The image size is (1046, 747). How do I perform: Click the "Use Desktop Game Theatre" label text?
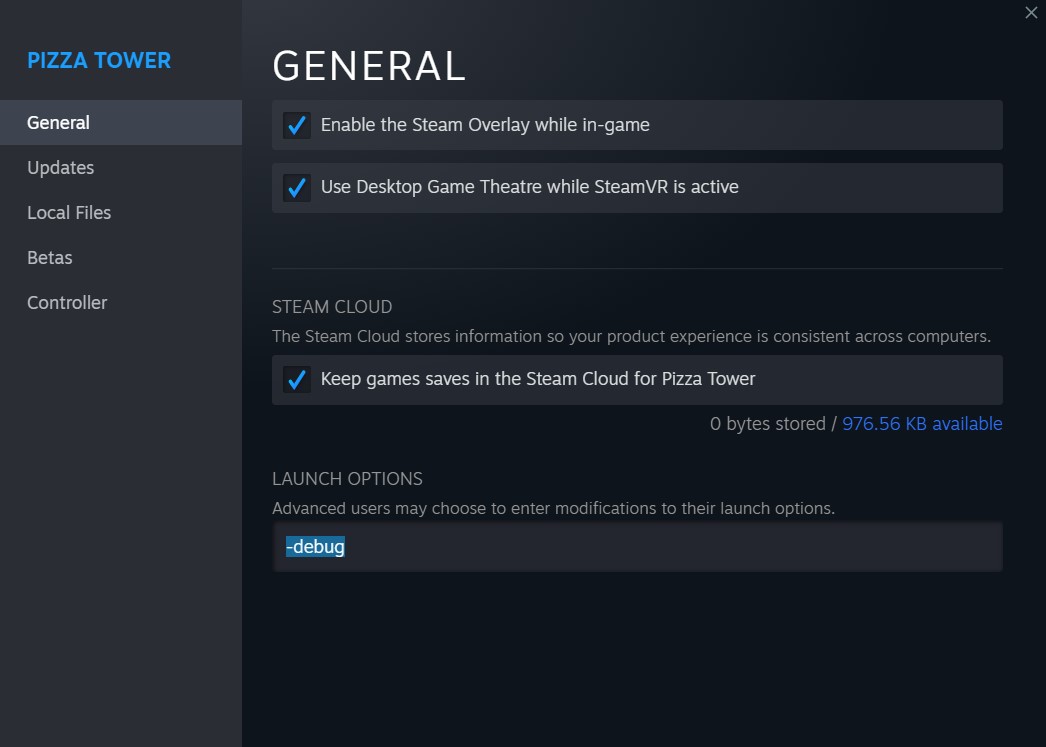tap(529, 187)
